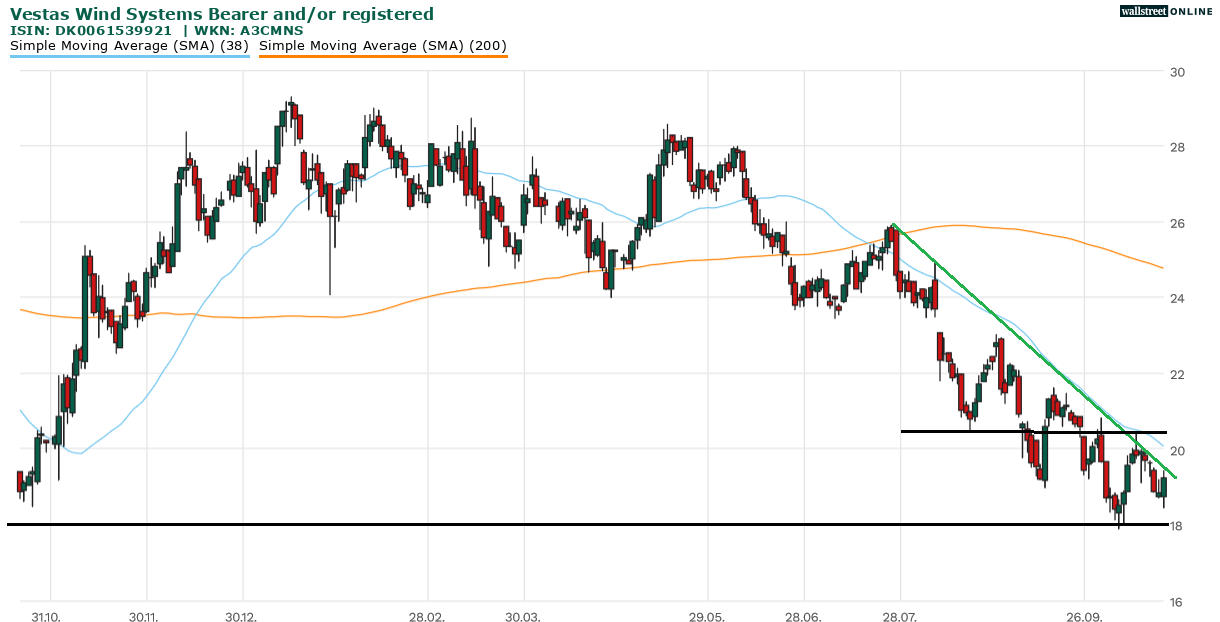
Task: Select the 30.12. date on the x-axis
Action: point(241,617)
